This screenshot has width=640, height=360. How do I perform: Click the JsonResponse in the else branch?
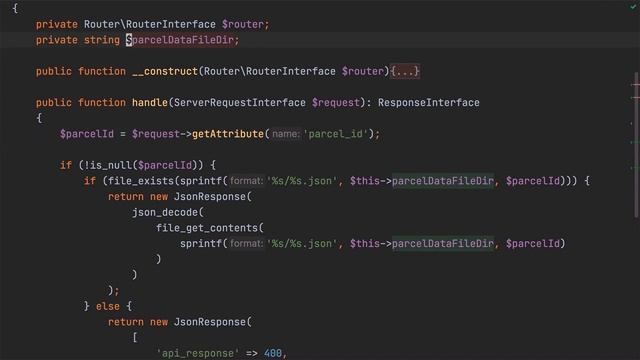coord(210,322)
